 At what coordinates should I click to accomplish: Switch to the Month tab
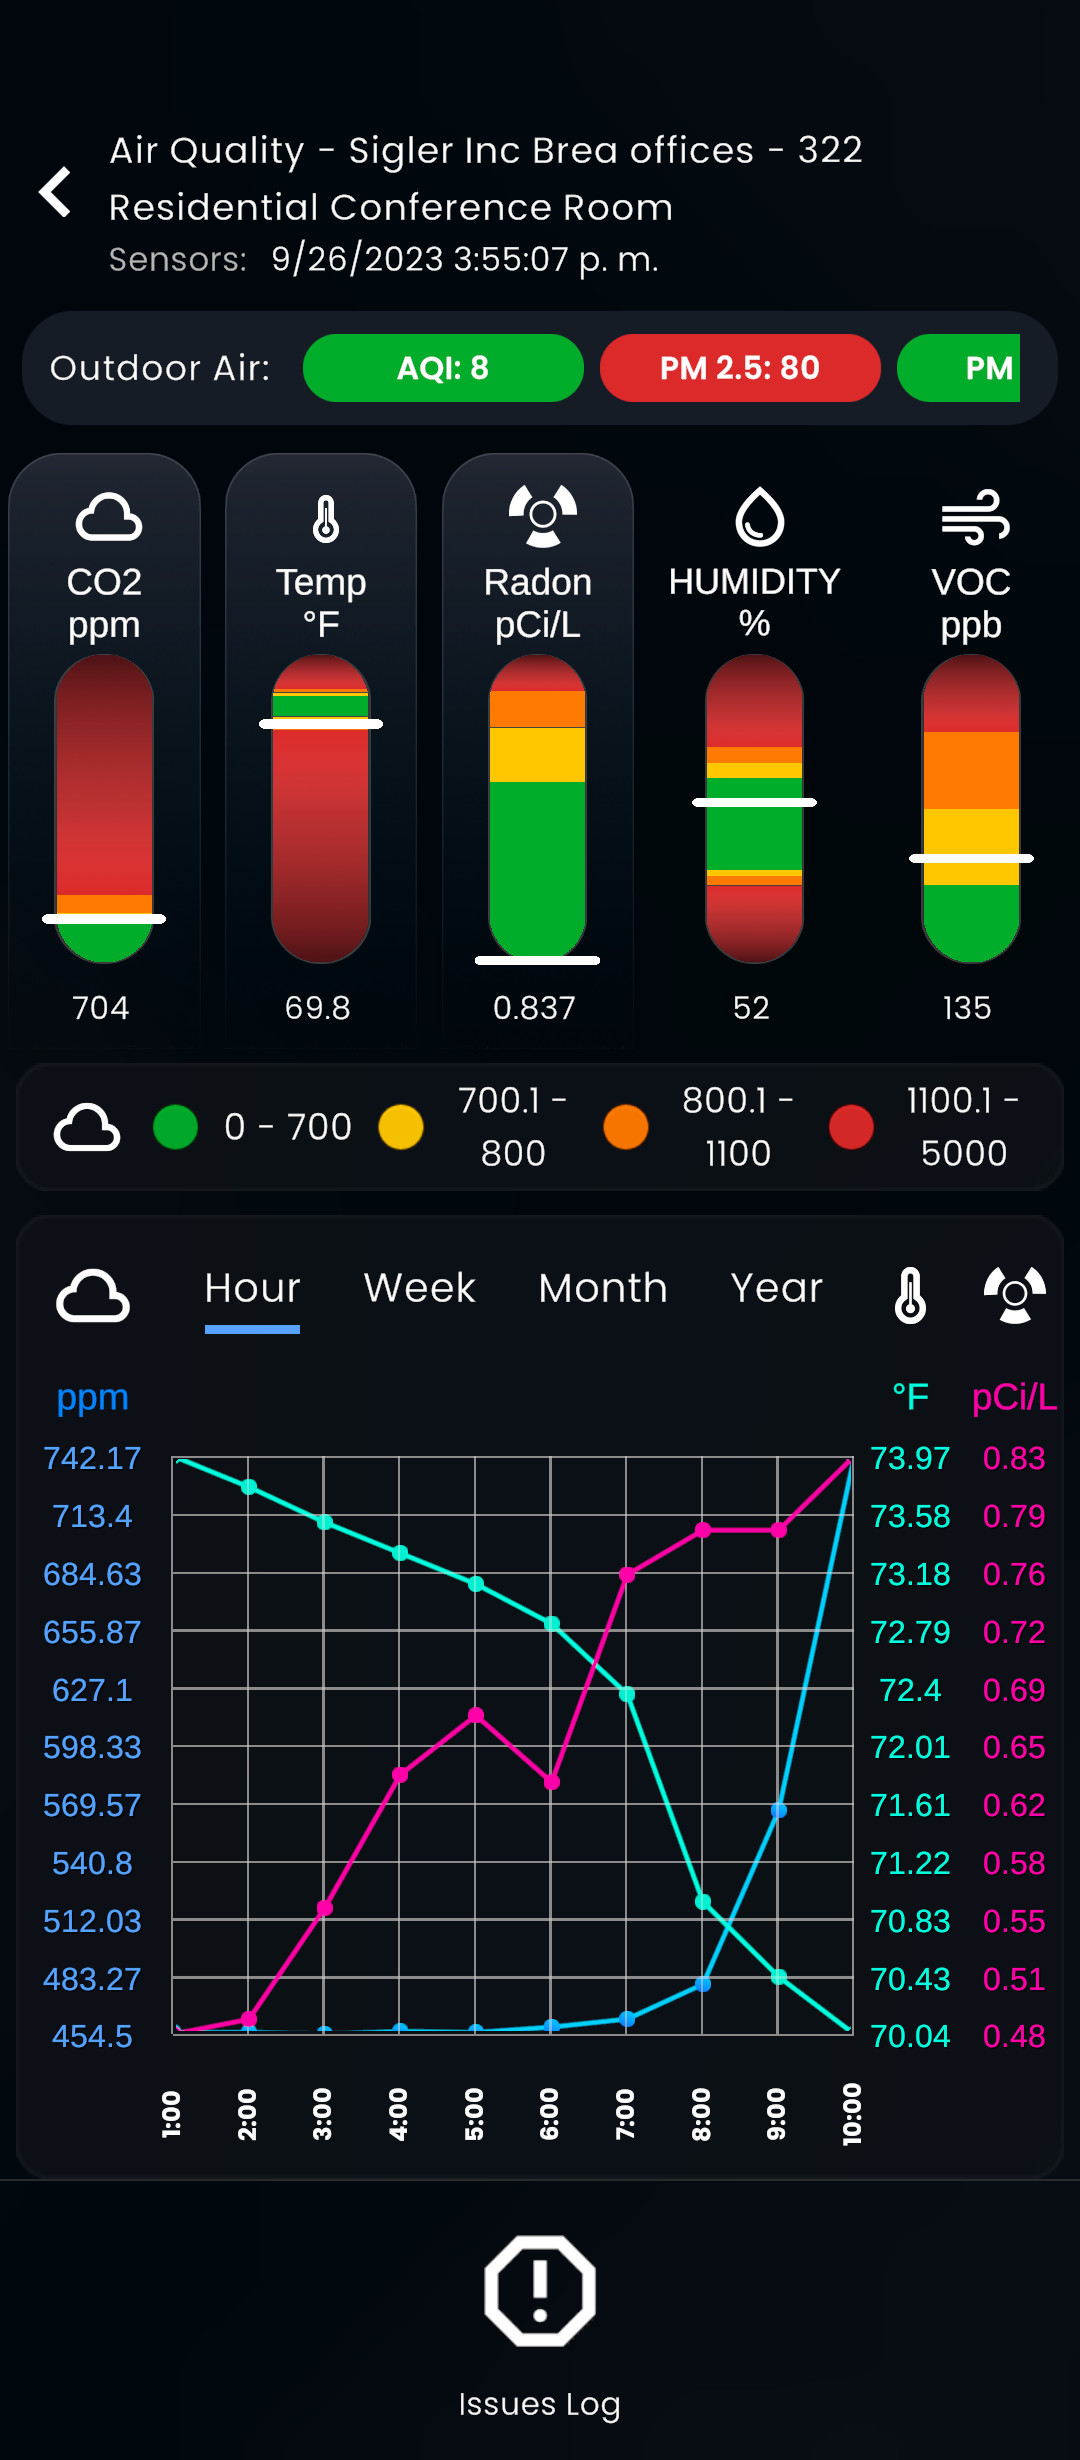[x=602, y=1288]
